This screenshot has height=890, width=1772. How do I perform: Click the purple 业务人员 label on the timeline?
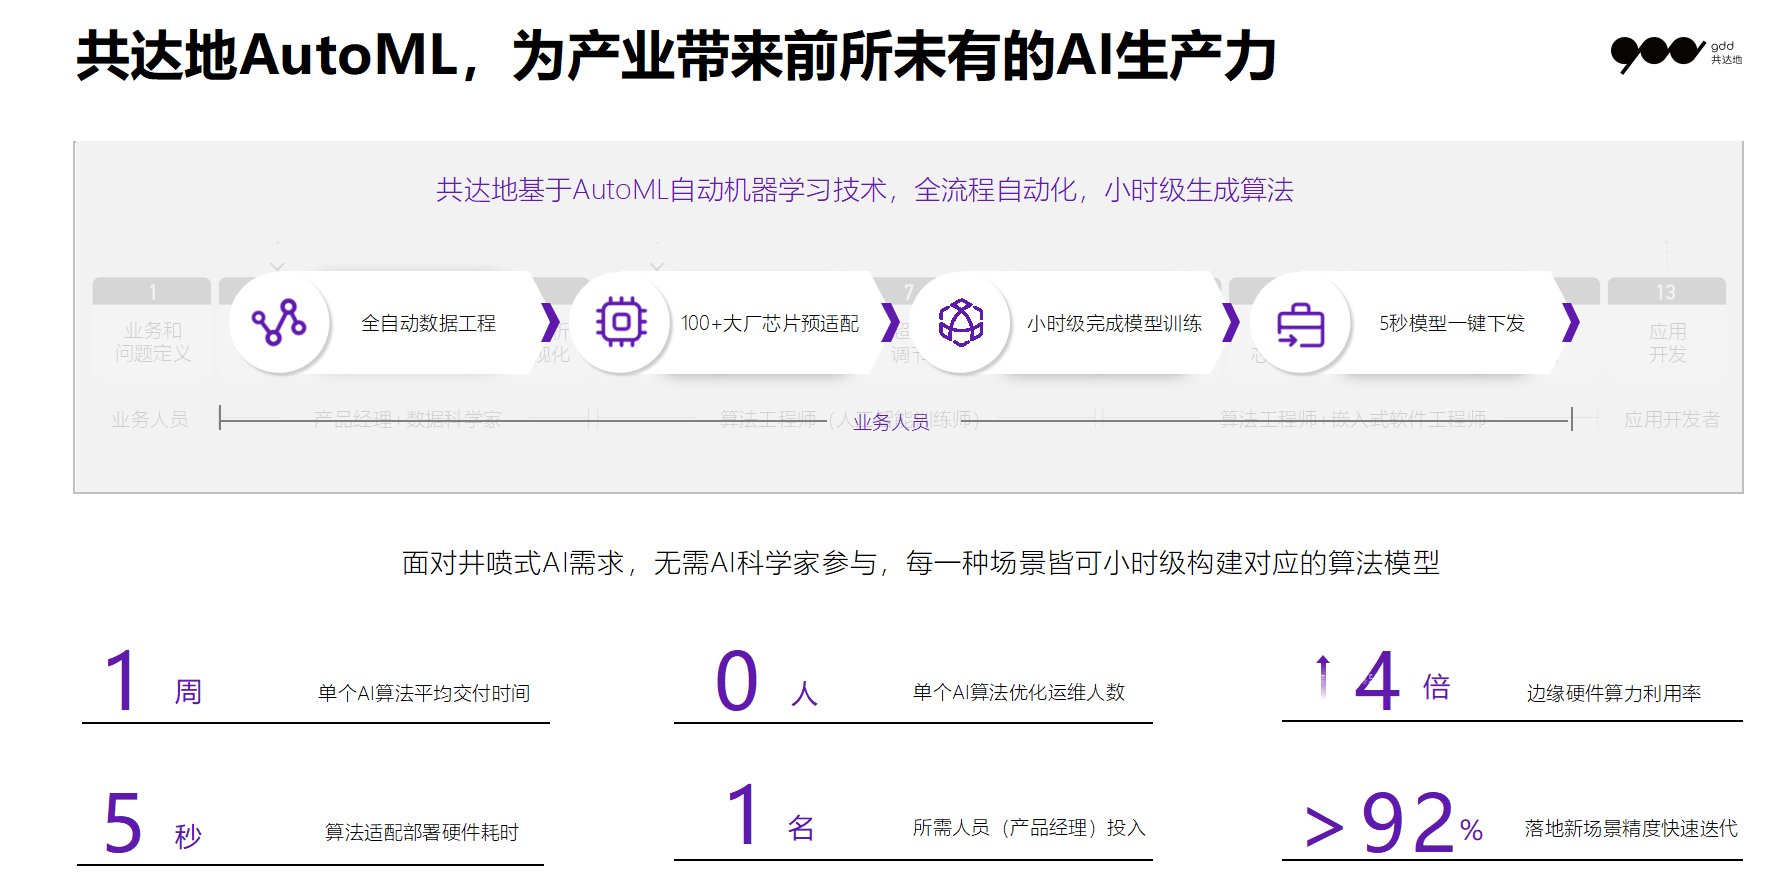point(891,422)
